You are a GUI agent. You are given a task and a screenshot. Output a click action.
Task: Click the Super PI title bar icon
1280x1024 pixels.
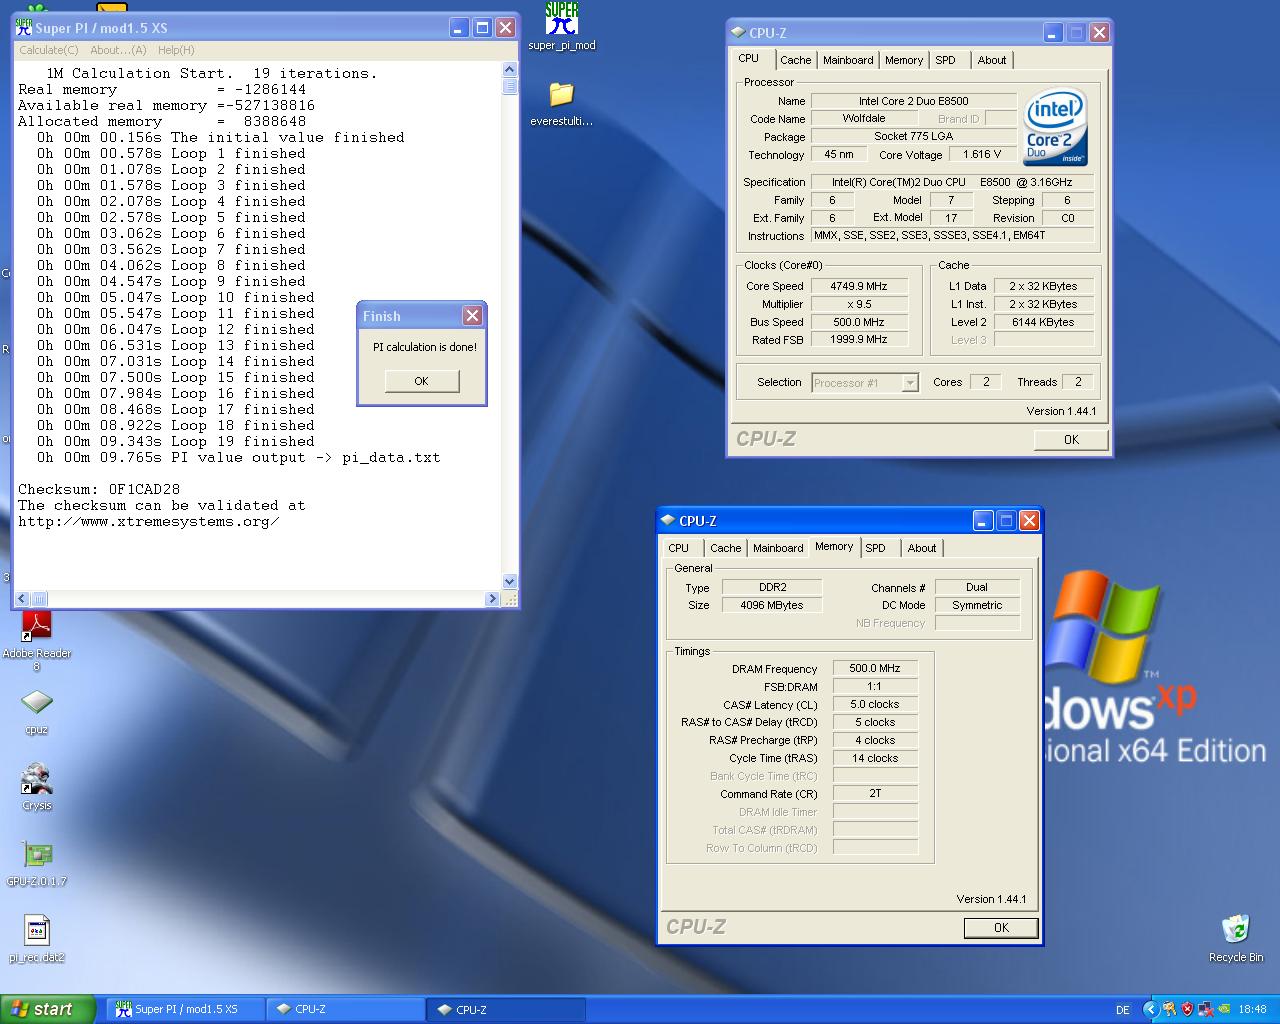coord(23,28)
